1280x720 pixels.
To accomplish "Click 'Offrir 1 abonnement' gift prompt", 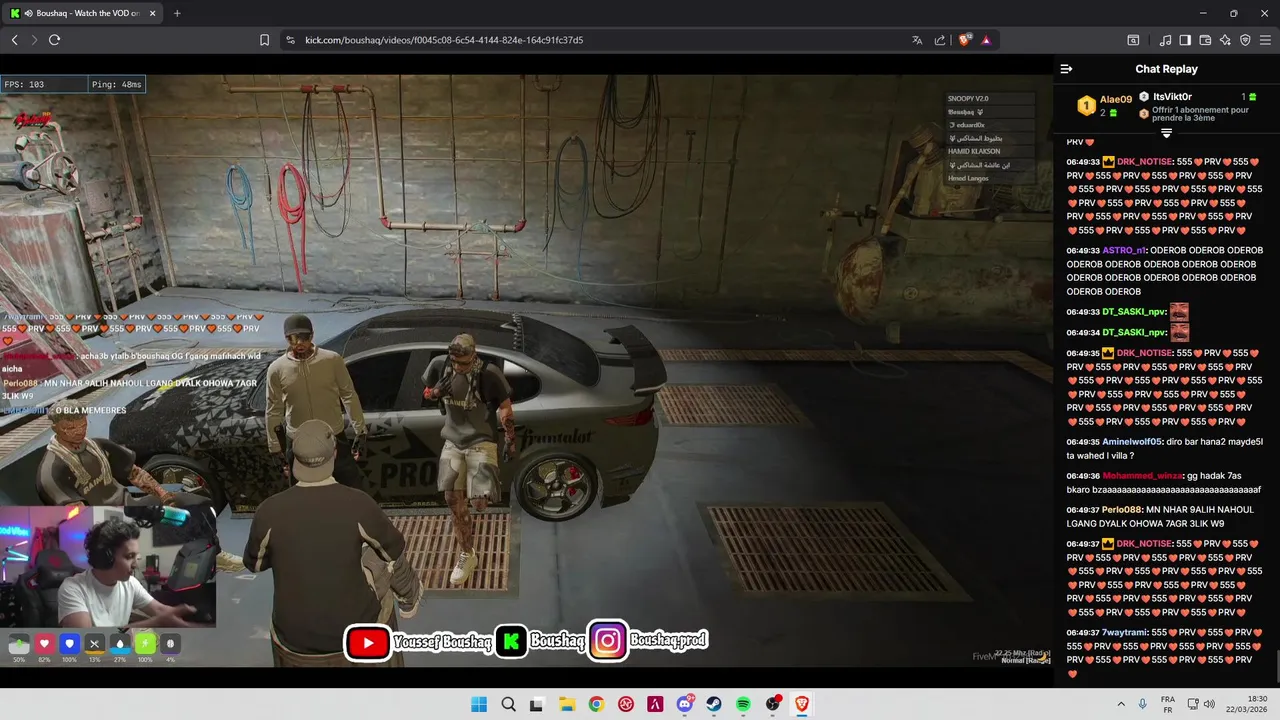I will click(1200, 114).
